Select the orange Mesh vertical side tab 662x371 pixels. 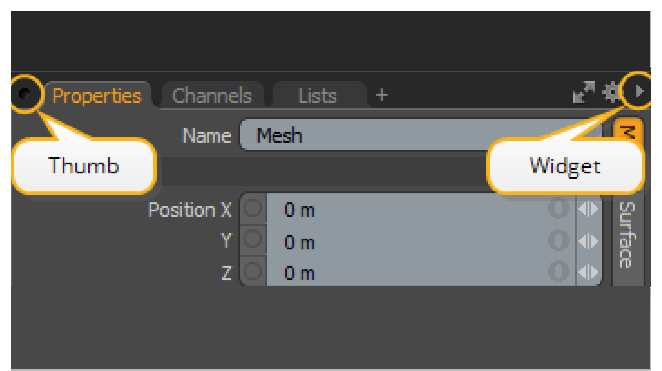click(628, 131)
